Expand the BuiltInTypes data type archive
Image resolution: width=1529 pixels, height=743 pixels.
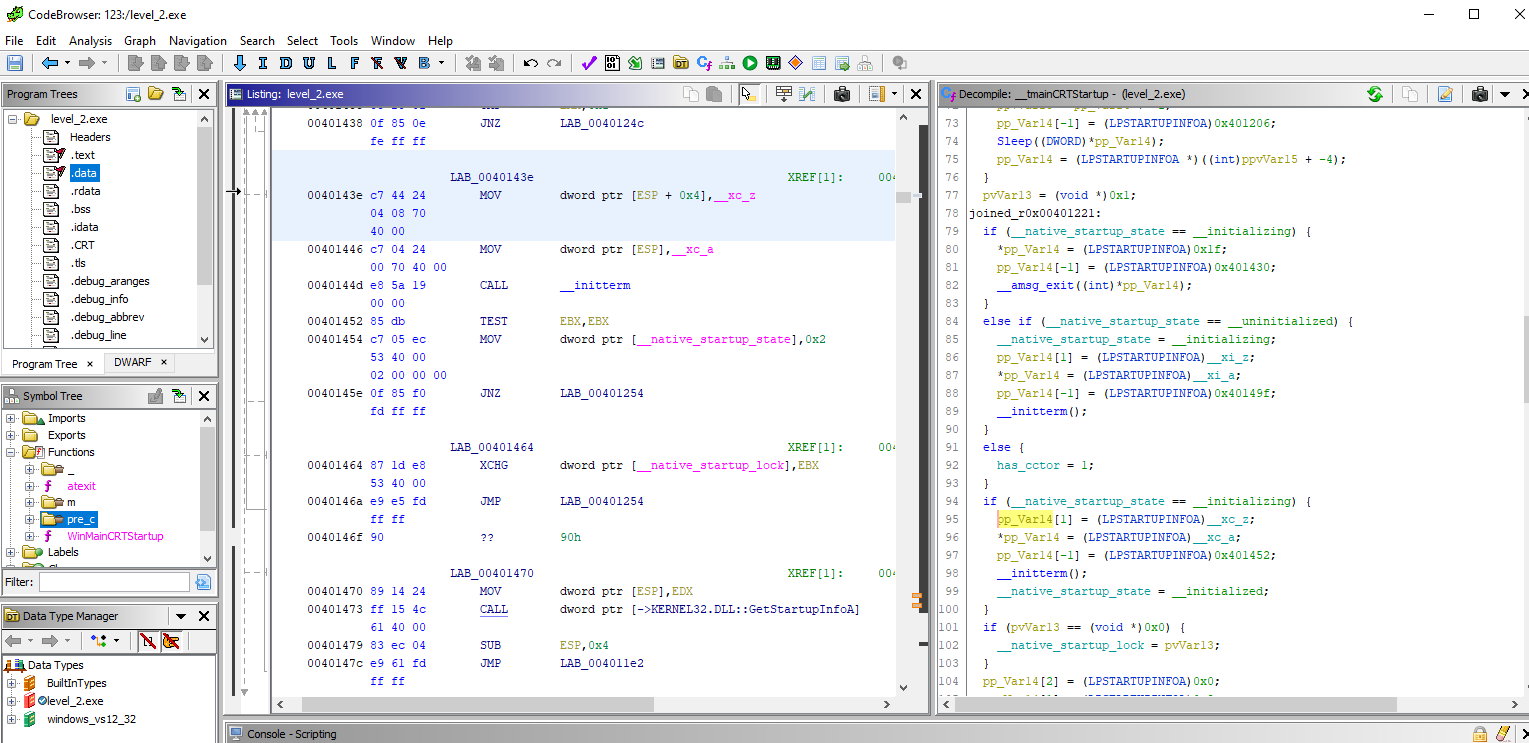[12, 683]
